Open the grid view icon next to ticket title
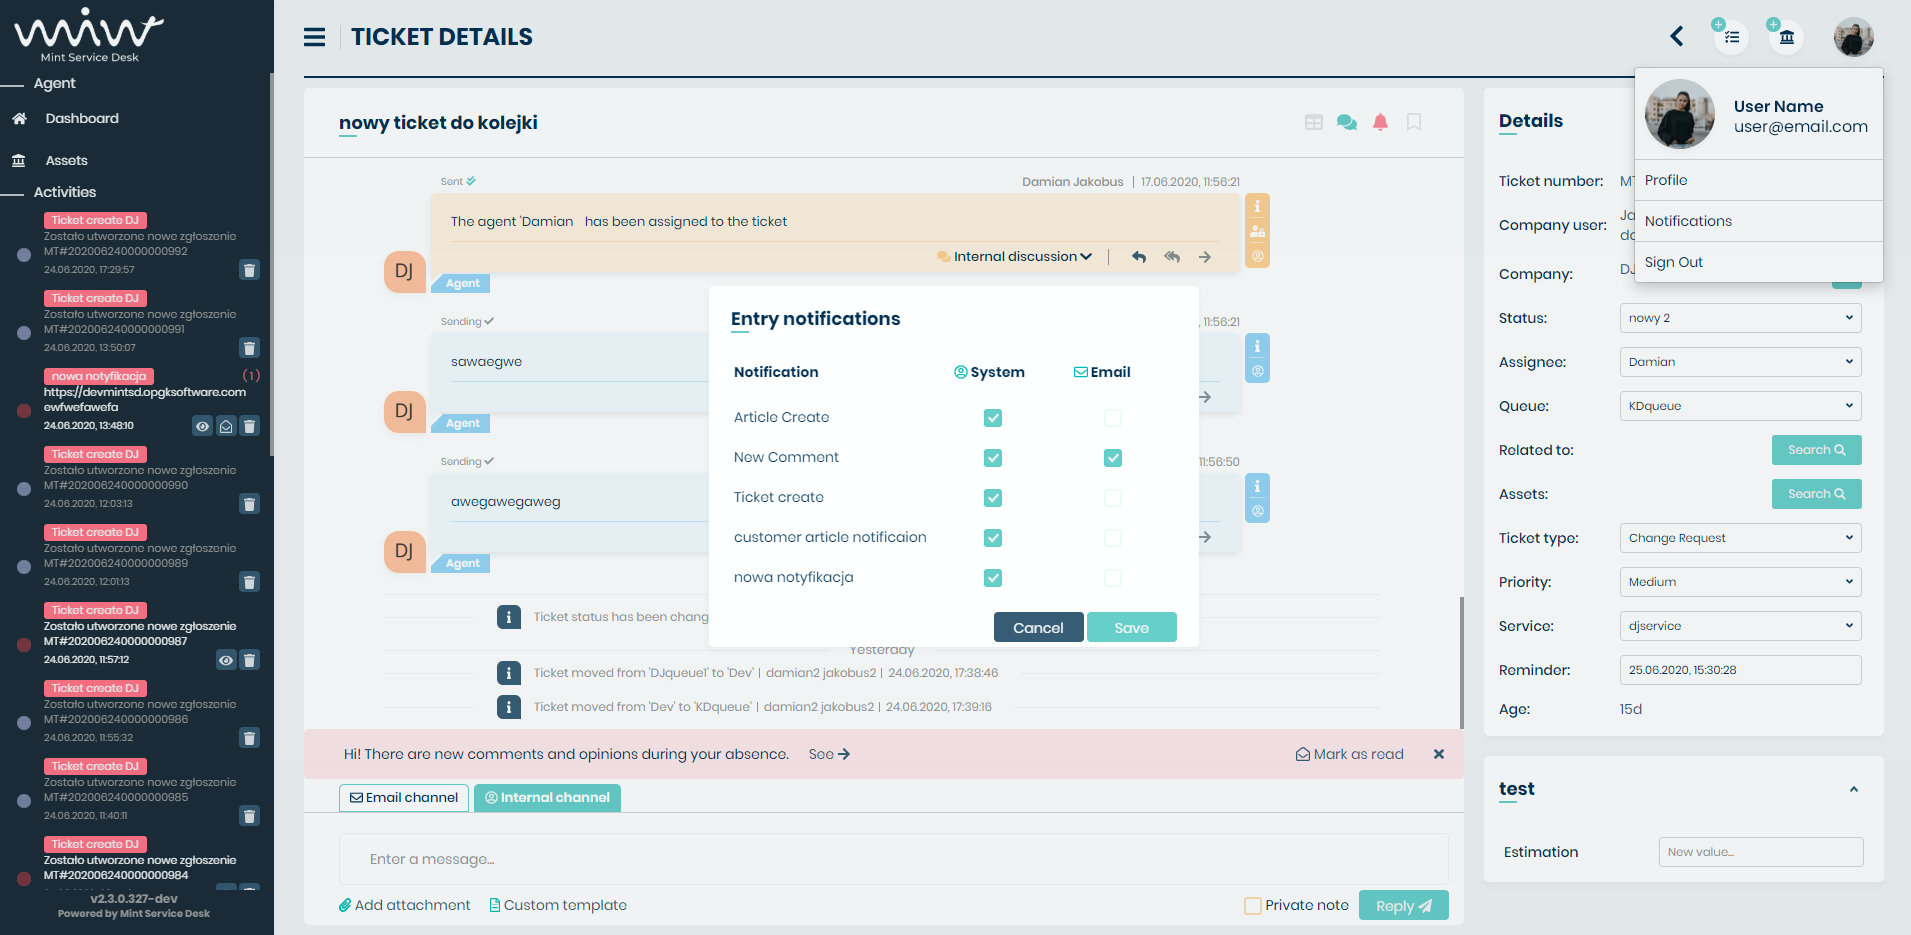The height and width of the screenshot is (935, 1911). (1313, 122)
